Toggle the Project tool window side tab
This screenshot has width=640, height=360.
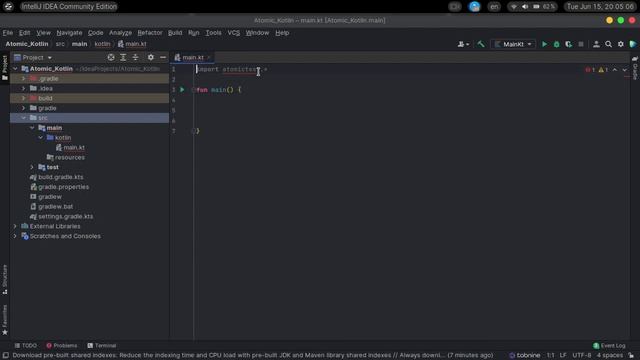[5, 68]
